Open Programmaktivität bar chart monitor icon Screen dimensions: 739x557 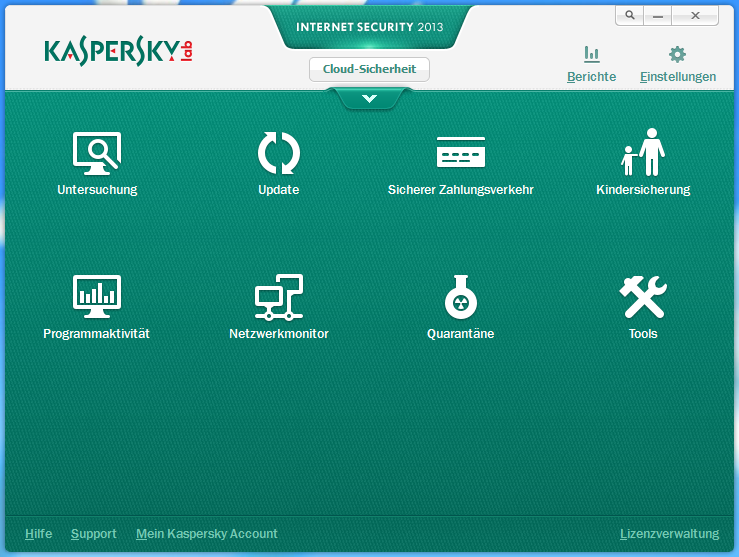click(97, 296)
